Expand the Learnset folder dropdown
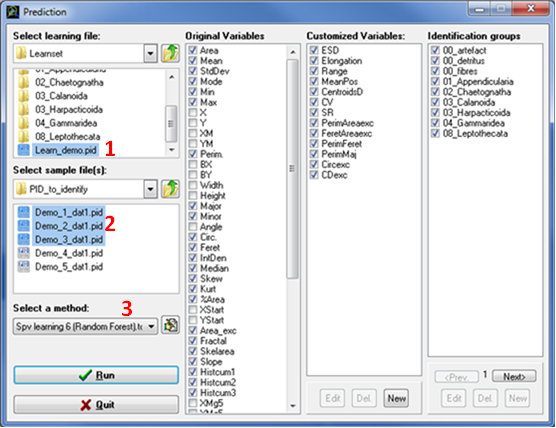 point(150,54)
